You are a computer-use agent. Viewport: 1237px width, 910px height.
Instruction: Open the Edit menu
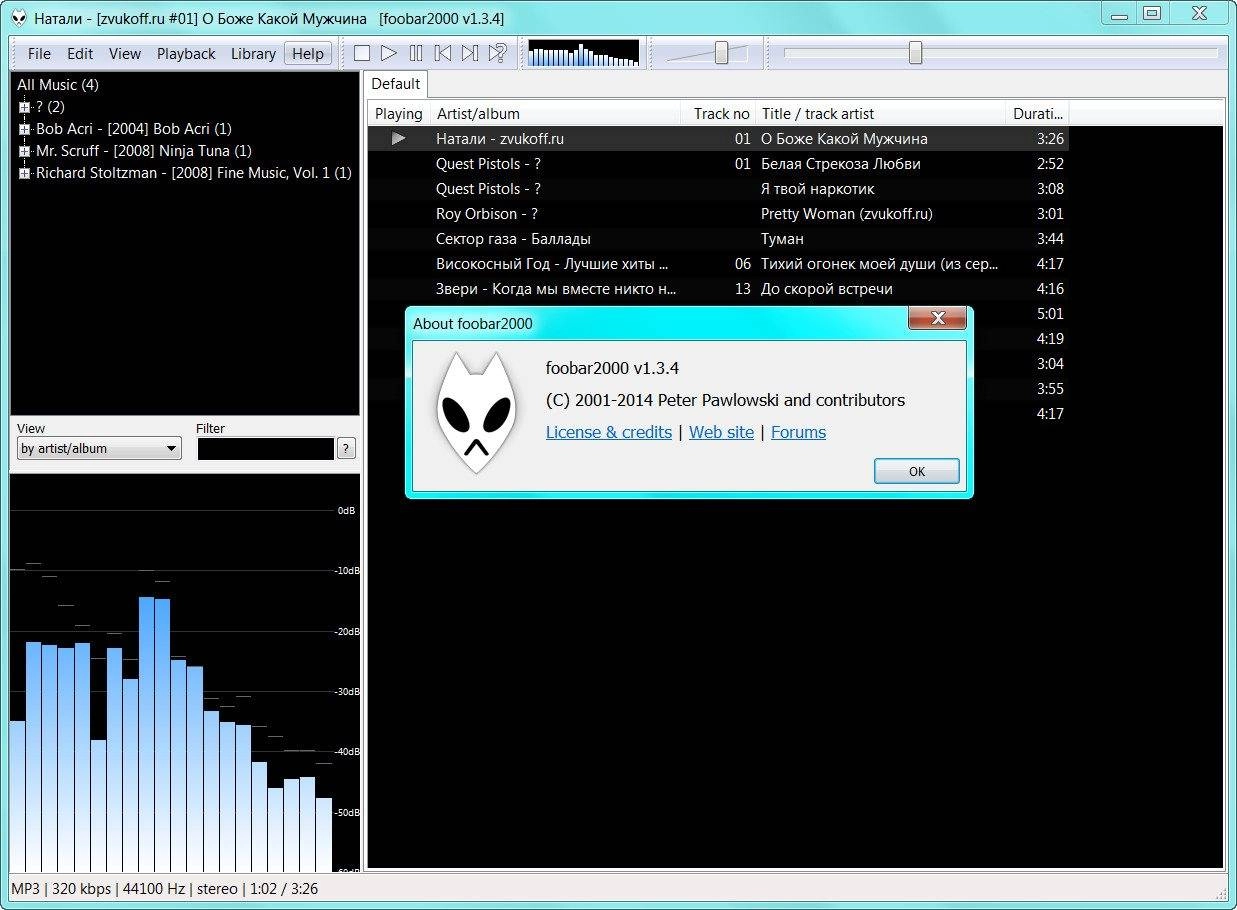(x=80, y=54)
